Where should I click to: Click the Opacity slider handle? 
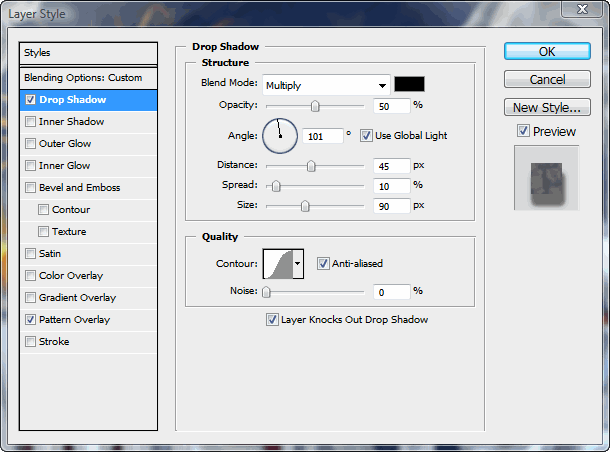click(x=315, y=106)
